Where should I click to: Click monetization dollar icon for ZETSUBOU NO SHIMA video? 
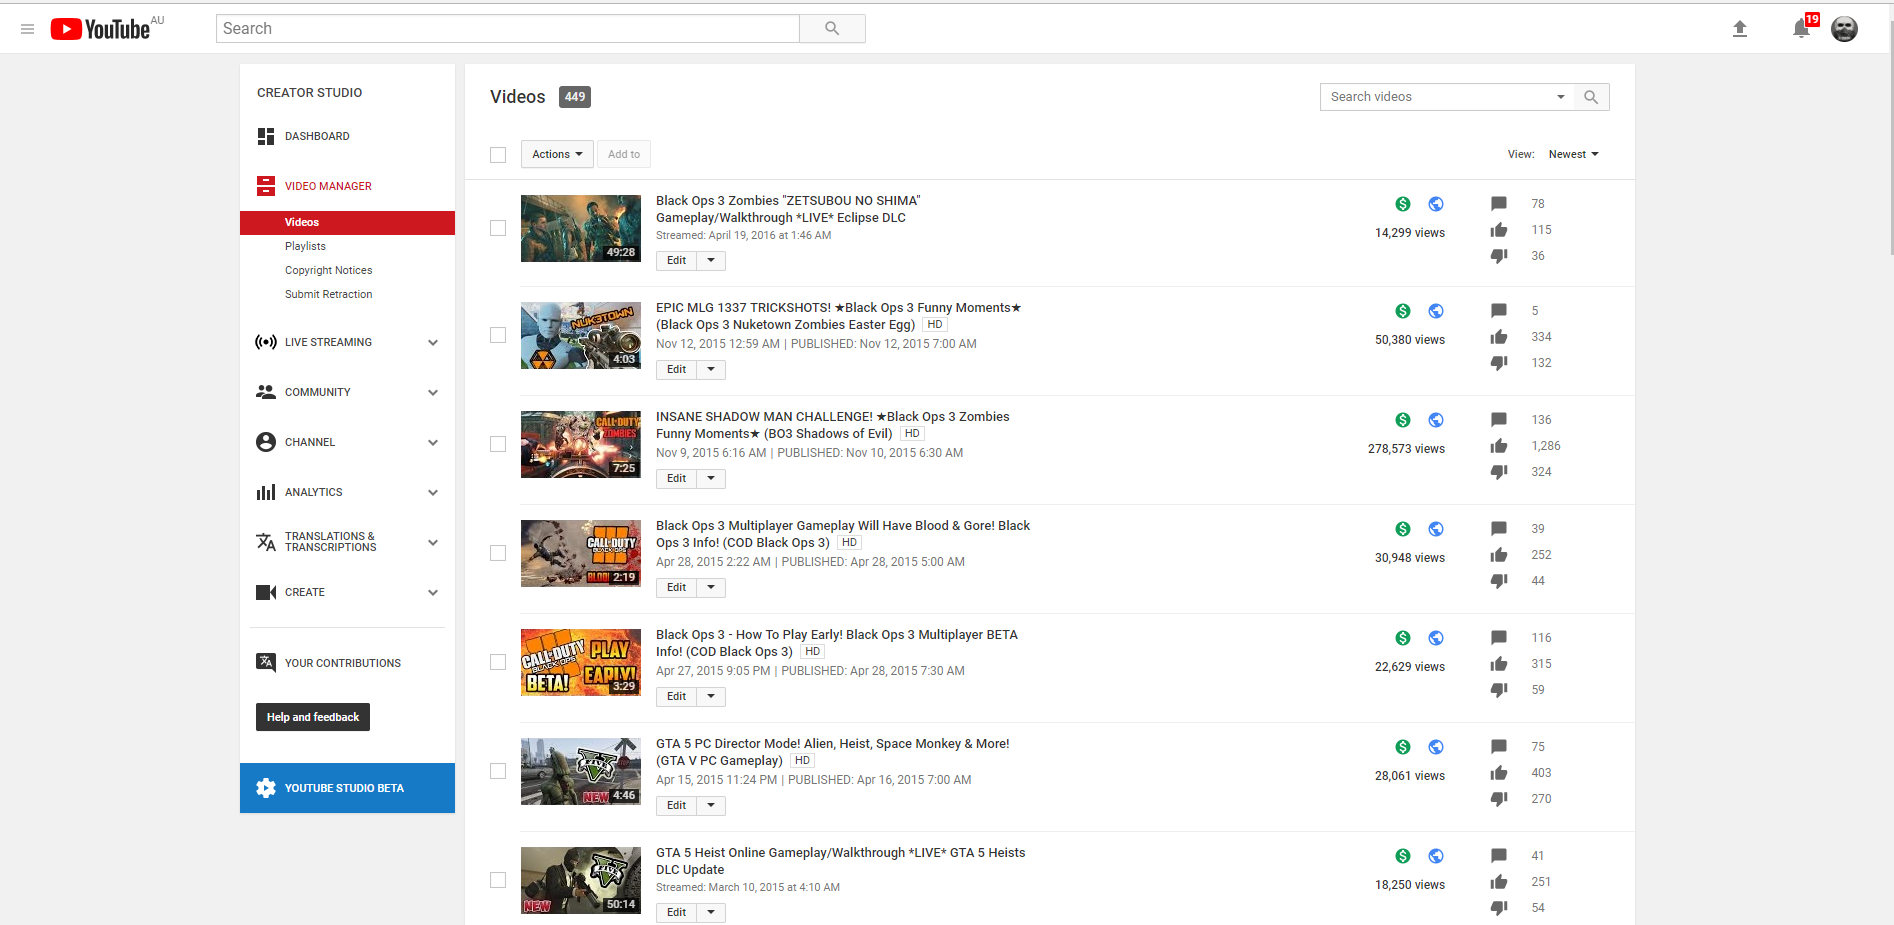pos(1403,204)
